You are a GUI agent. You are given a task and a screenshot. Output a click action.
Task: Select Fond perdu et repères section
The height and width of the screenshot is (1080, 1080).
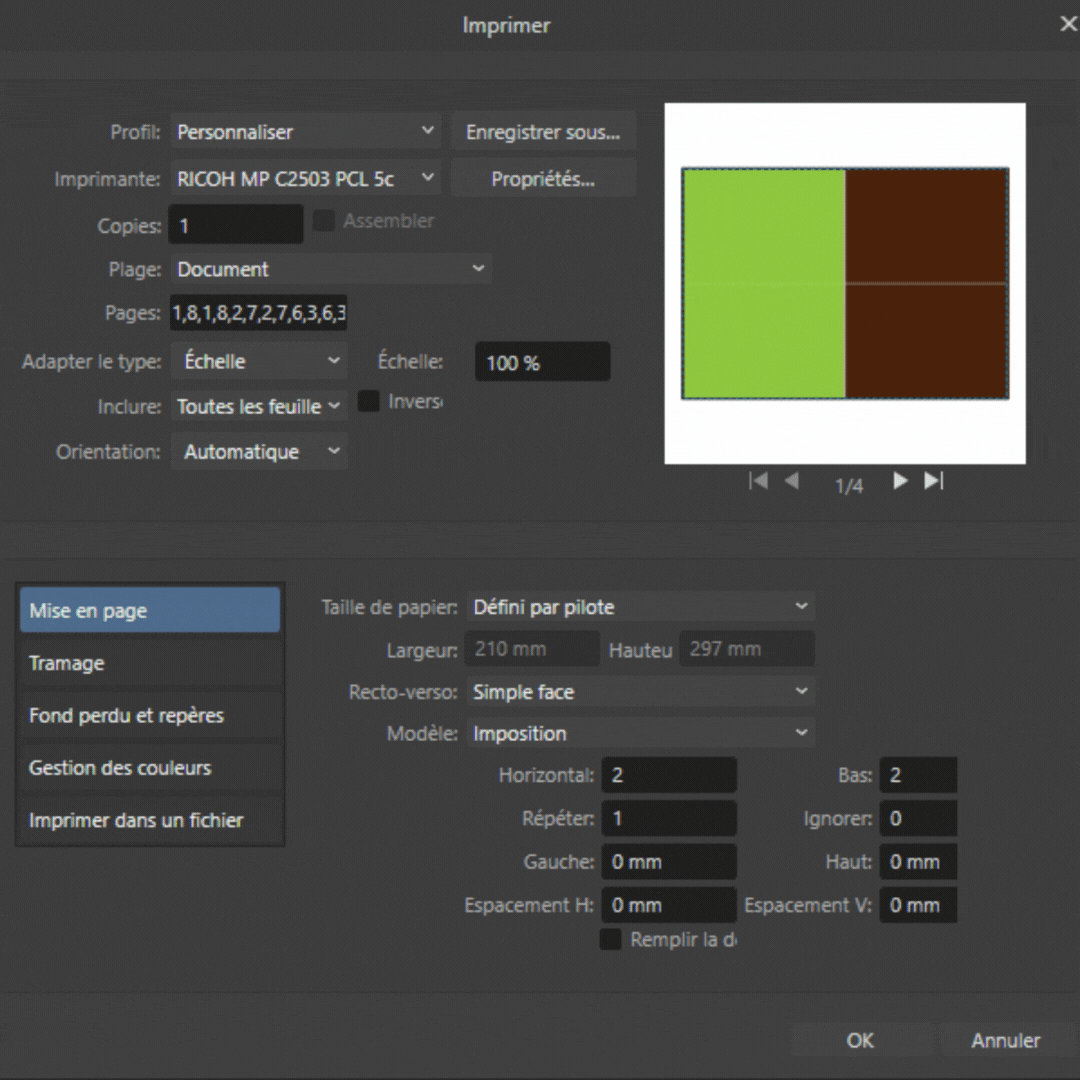coord(150,716)
